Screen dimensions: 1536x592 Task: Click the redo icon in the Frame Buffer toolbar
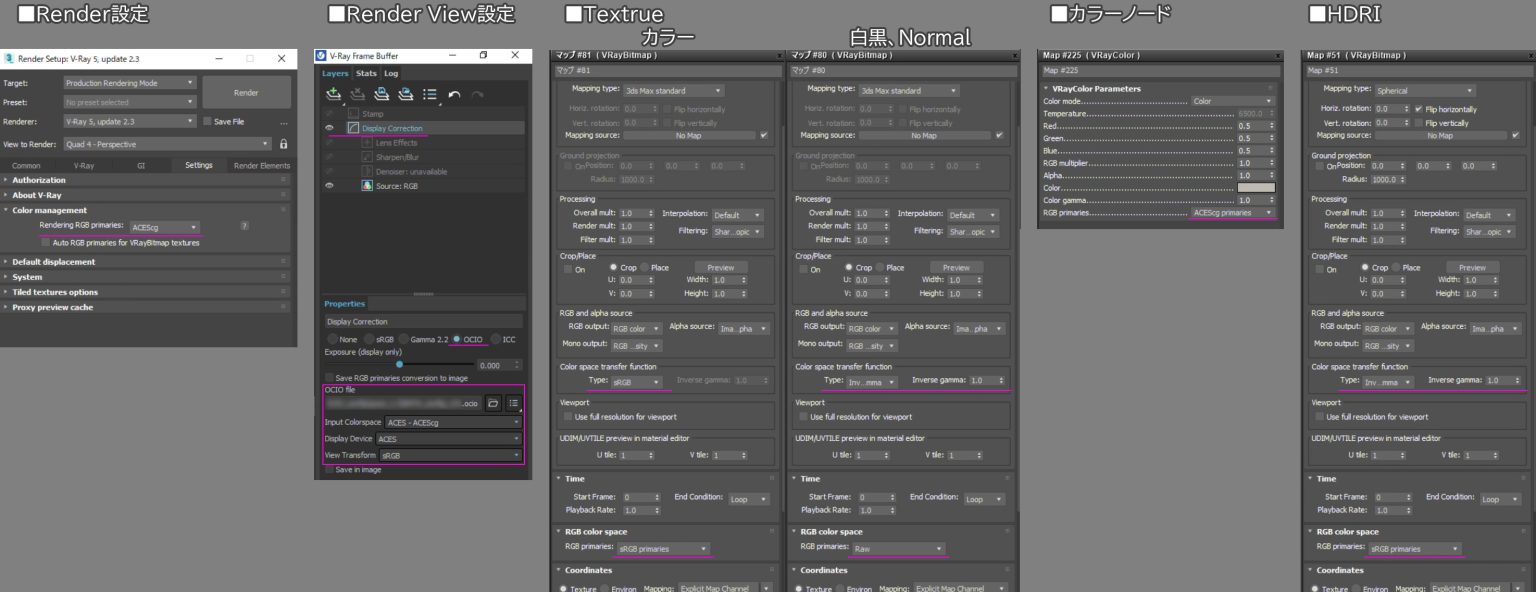coord(478,95)
